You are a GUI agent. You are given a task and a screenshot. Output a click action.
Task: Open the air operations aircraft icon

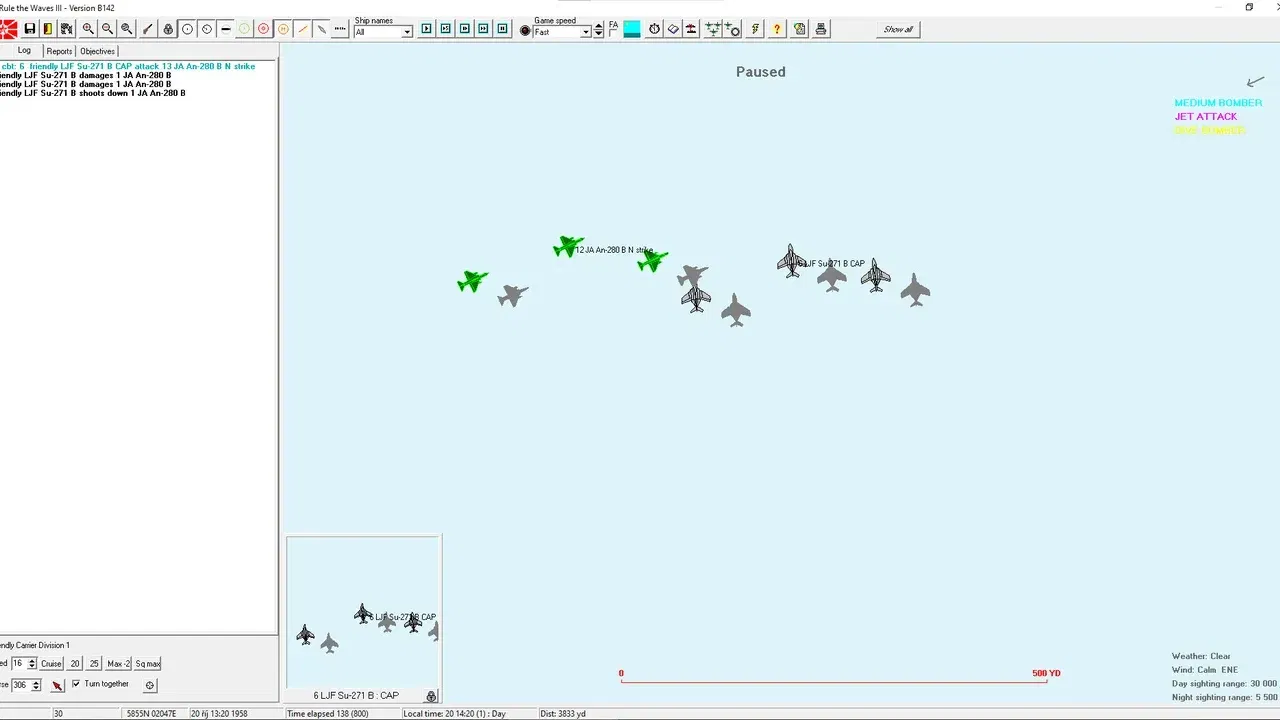tap(713, 29)
